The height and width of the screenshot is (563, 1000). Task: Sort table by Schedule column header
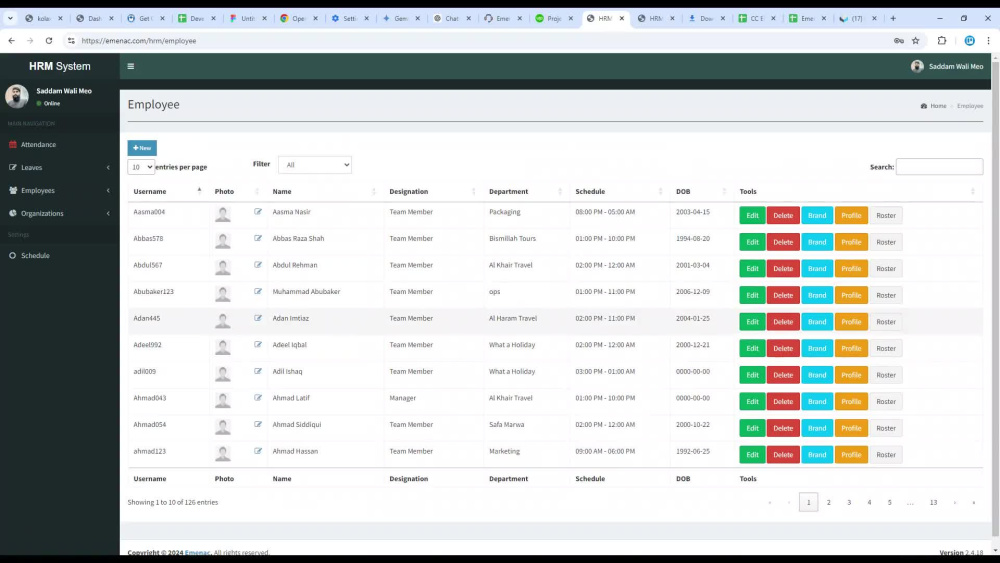(x=620, y=191)
